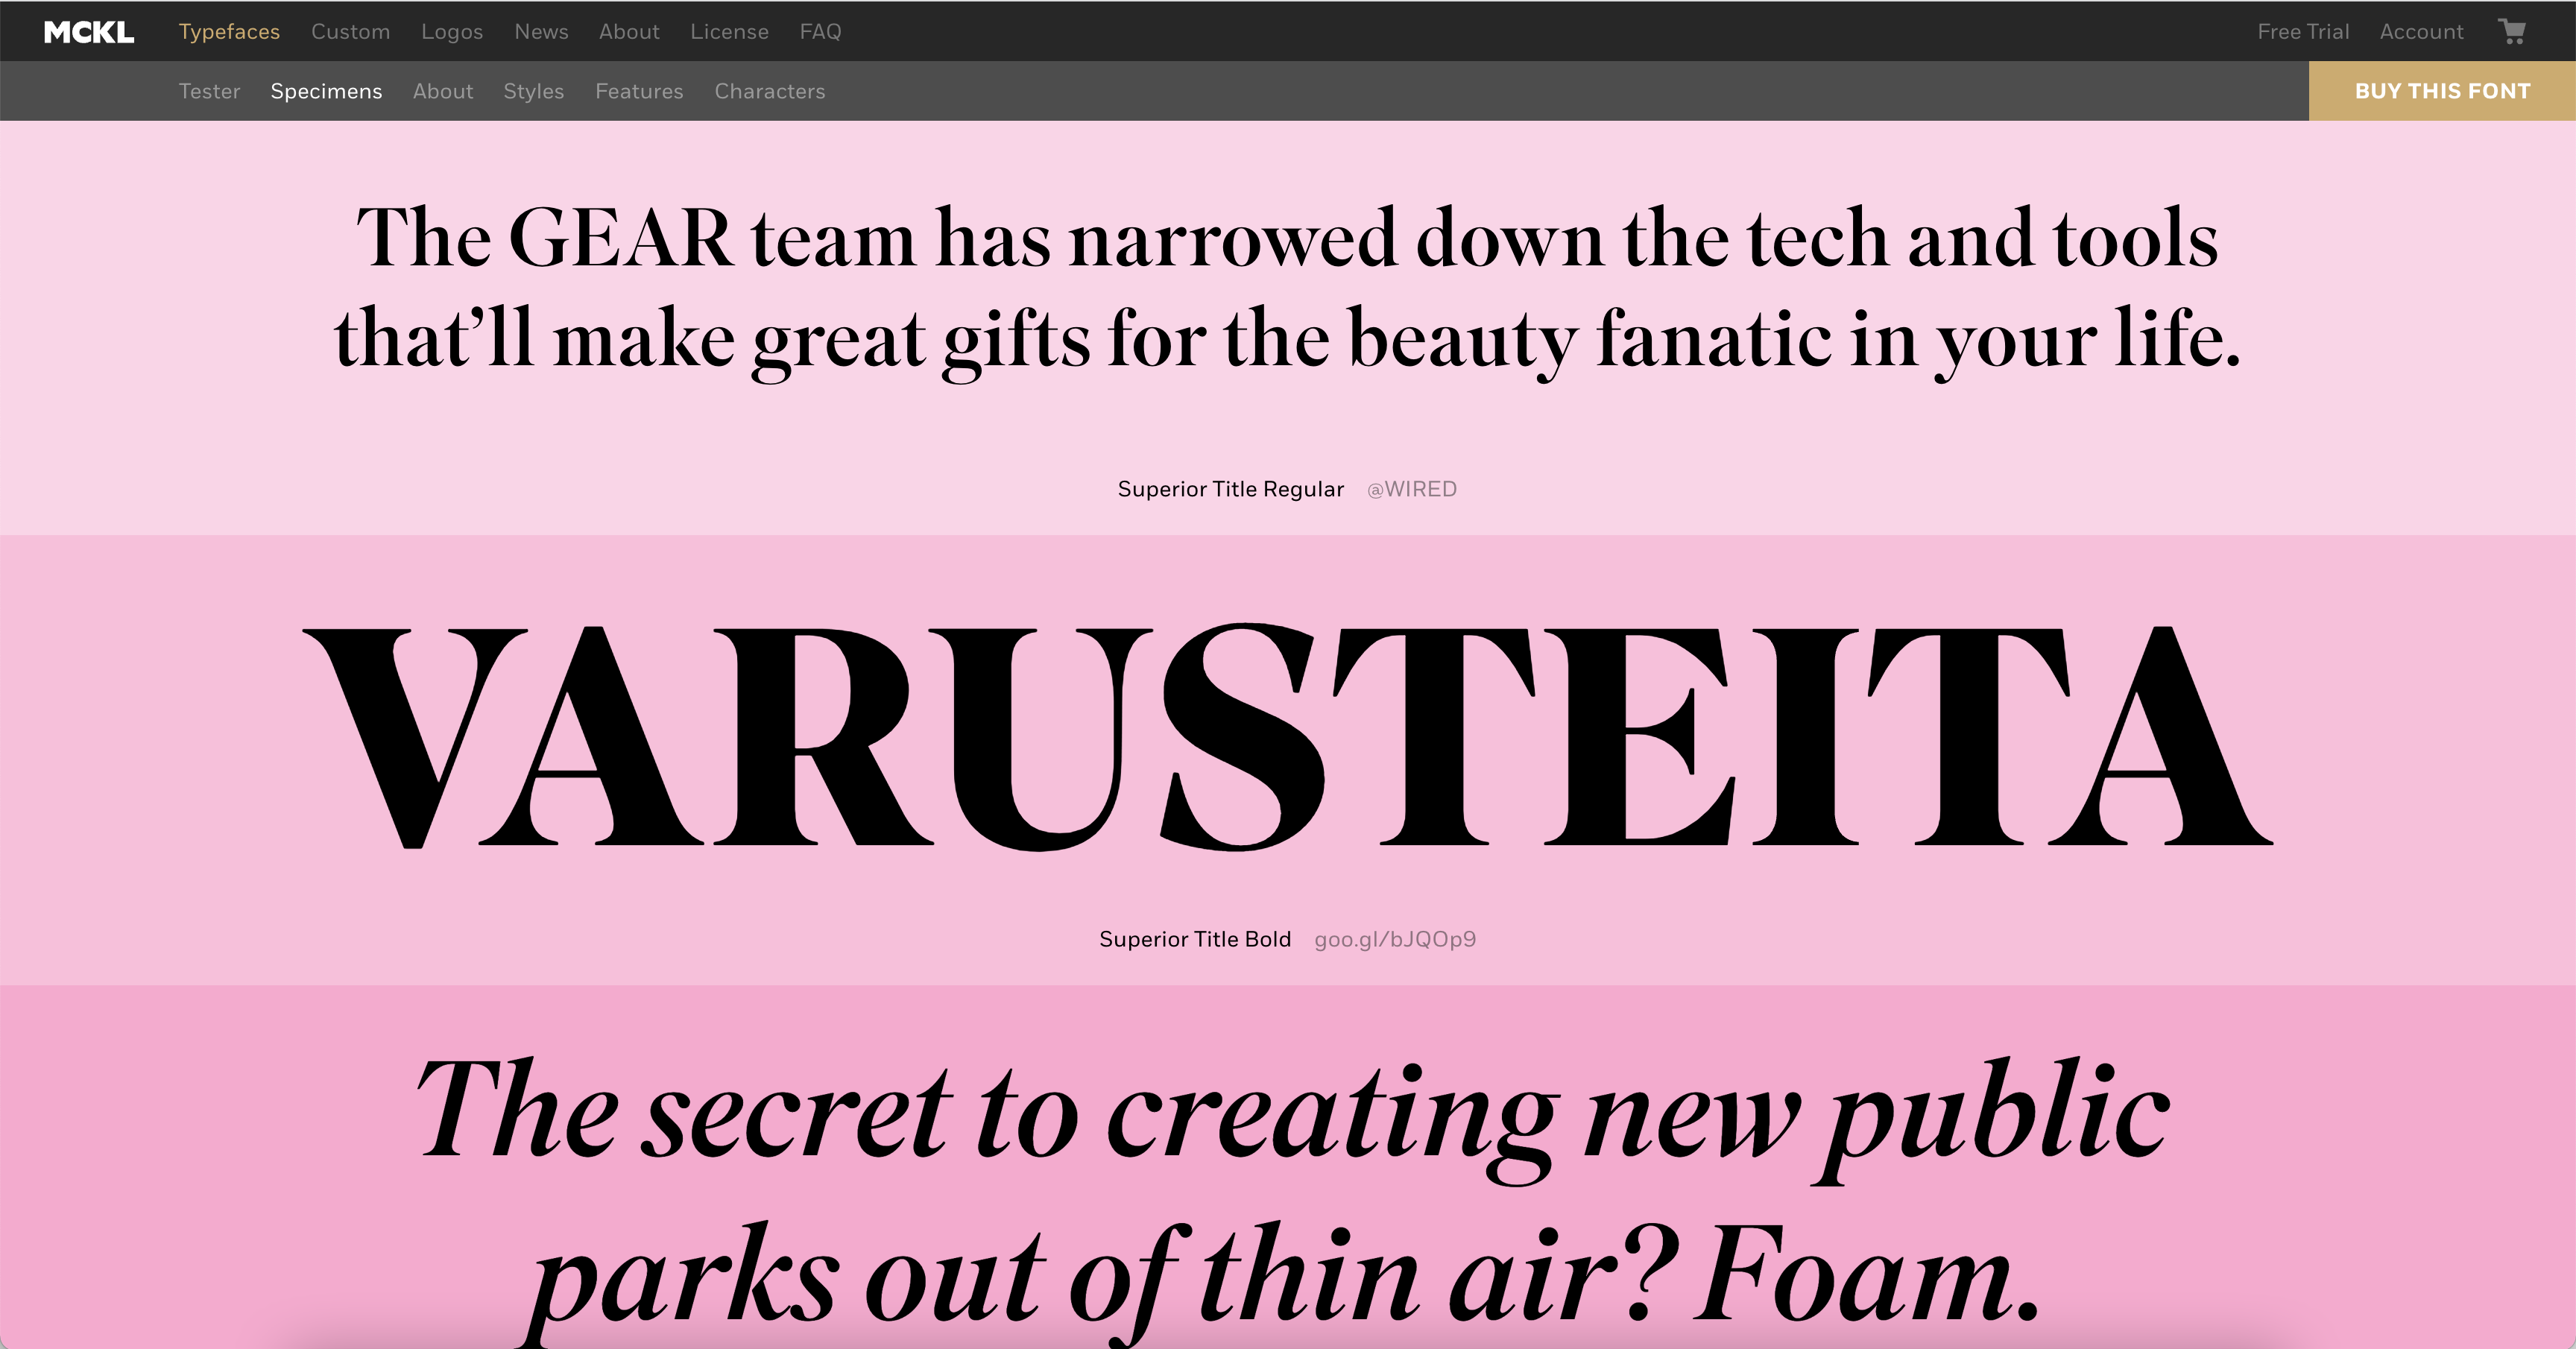Screen dimensions: 2576x1349
Task: Open the Account page
Action: pos(2421,32)
